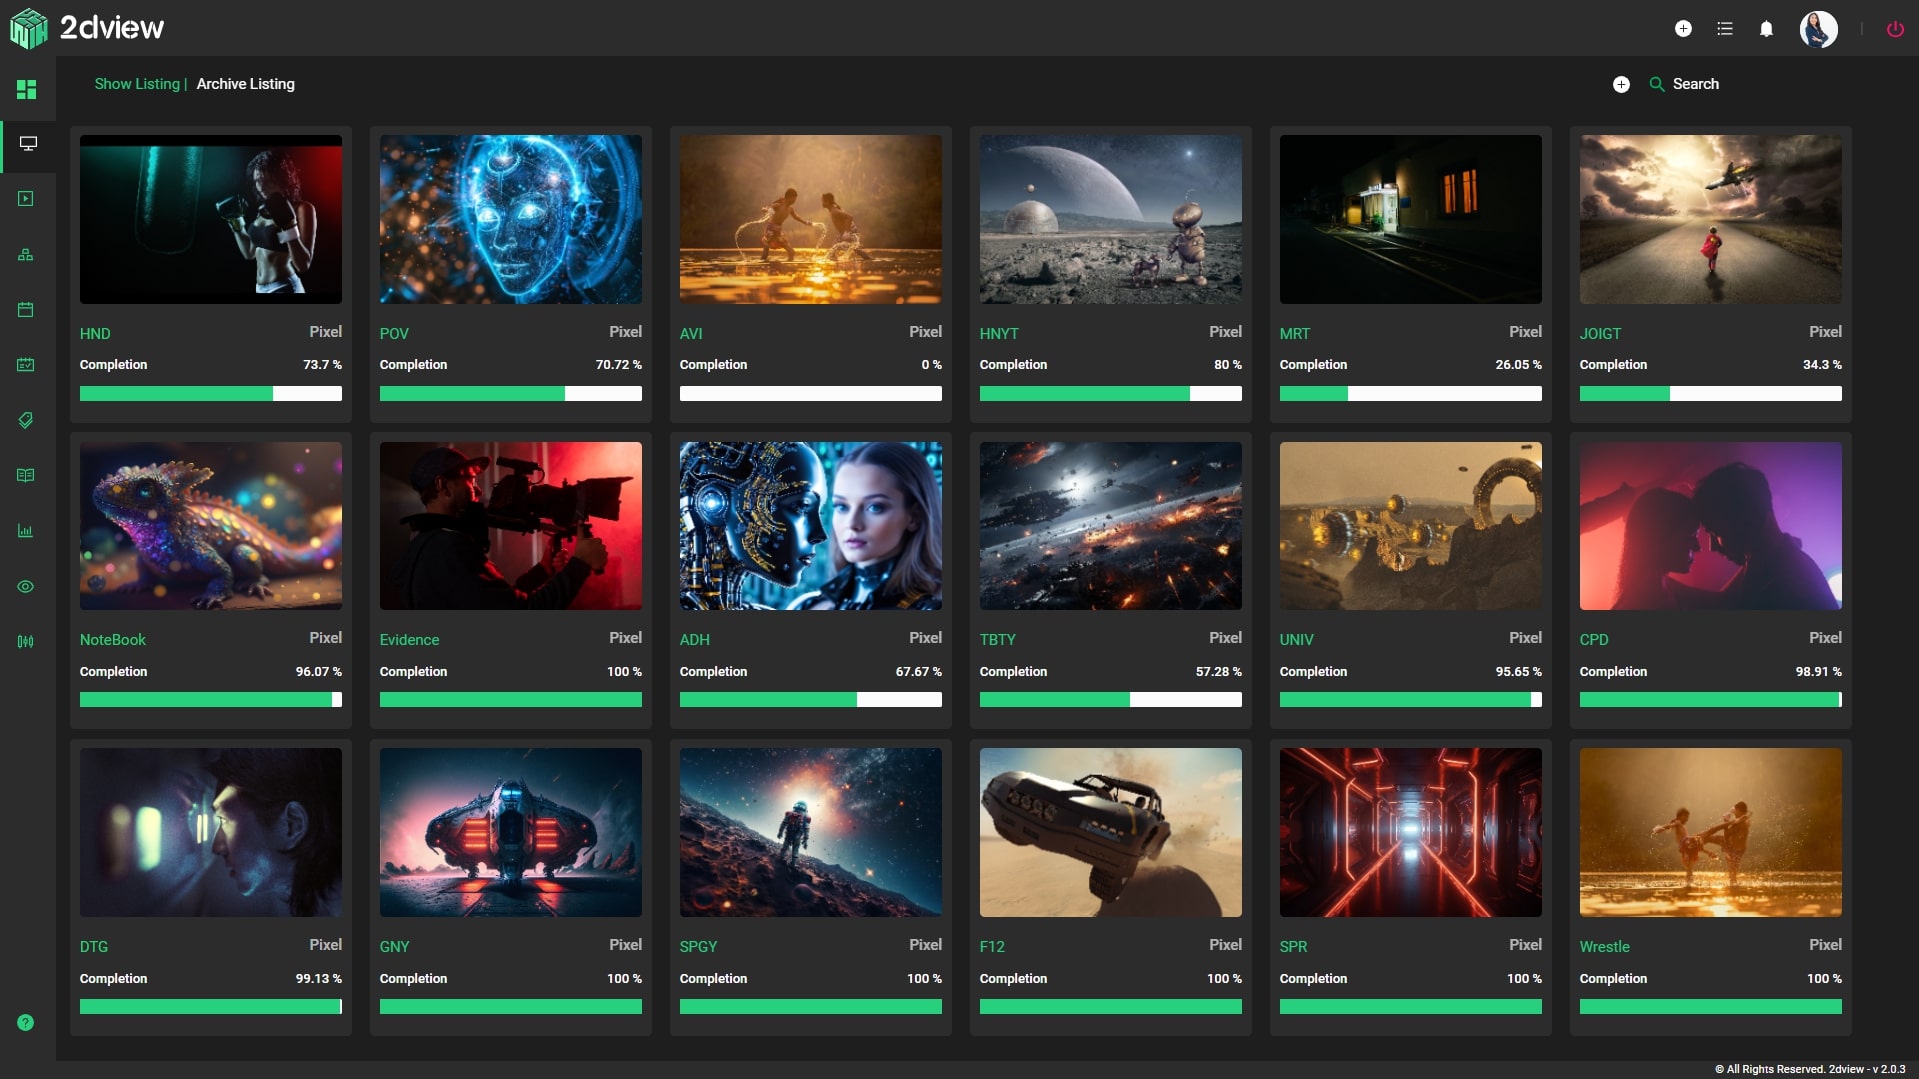
Task: Toggle the filter sliders icon in sidebar
Action: pyautogui.click(x=27, y=641)
